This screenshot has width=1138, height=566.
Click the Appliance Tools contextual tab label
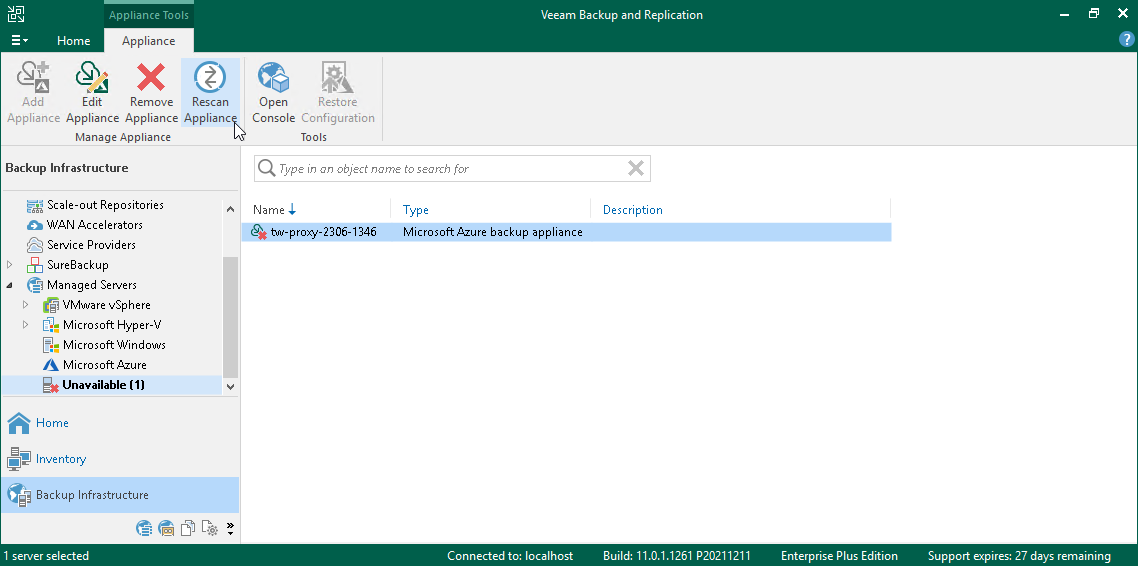pyautogui.click(x=149, y=15)
